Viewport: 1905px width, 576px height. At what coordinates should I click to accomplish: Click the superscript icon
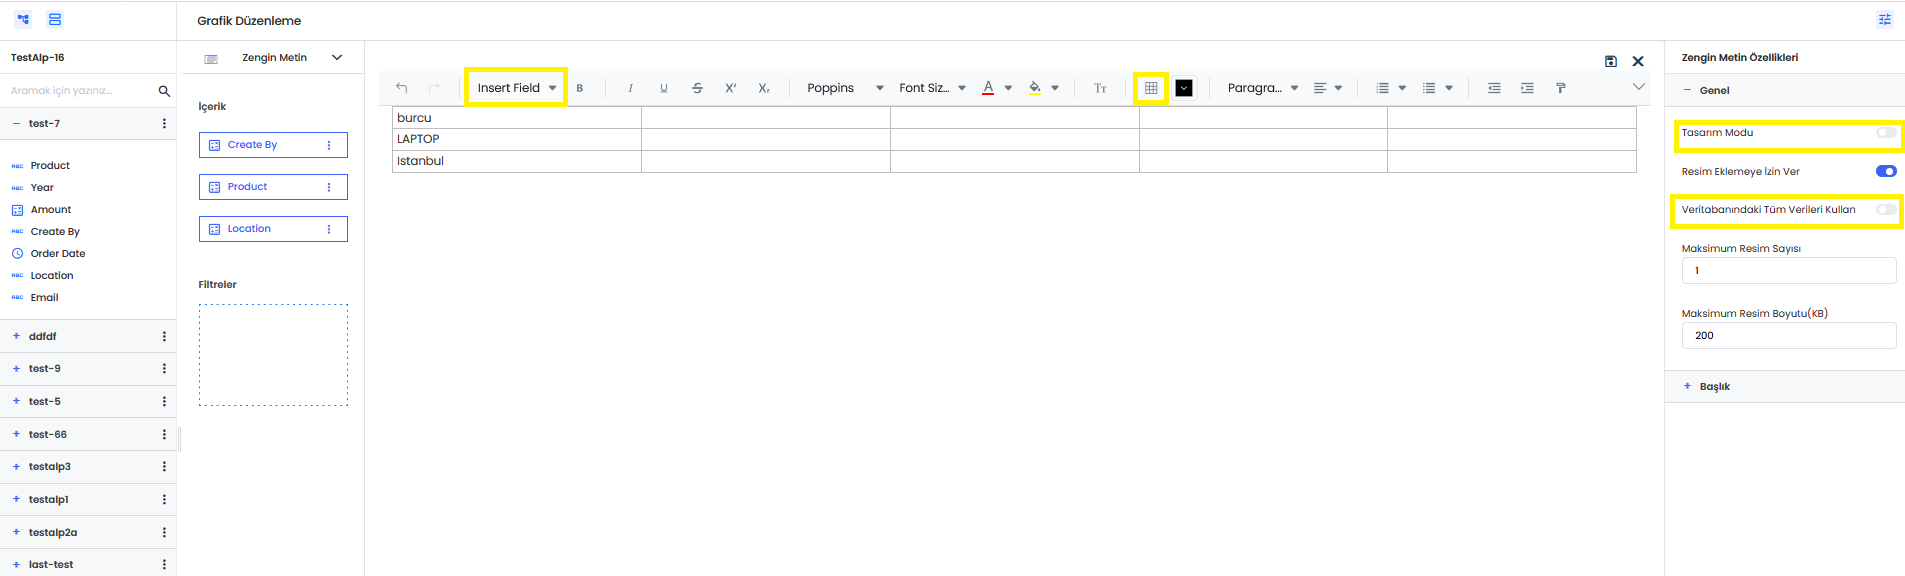[x=731, y=88]
